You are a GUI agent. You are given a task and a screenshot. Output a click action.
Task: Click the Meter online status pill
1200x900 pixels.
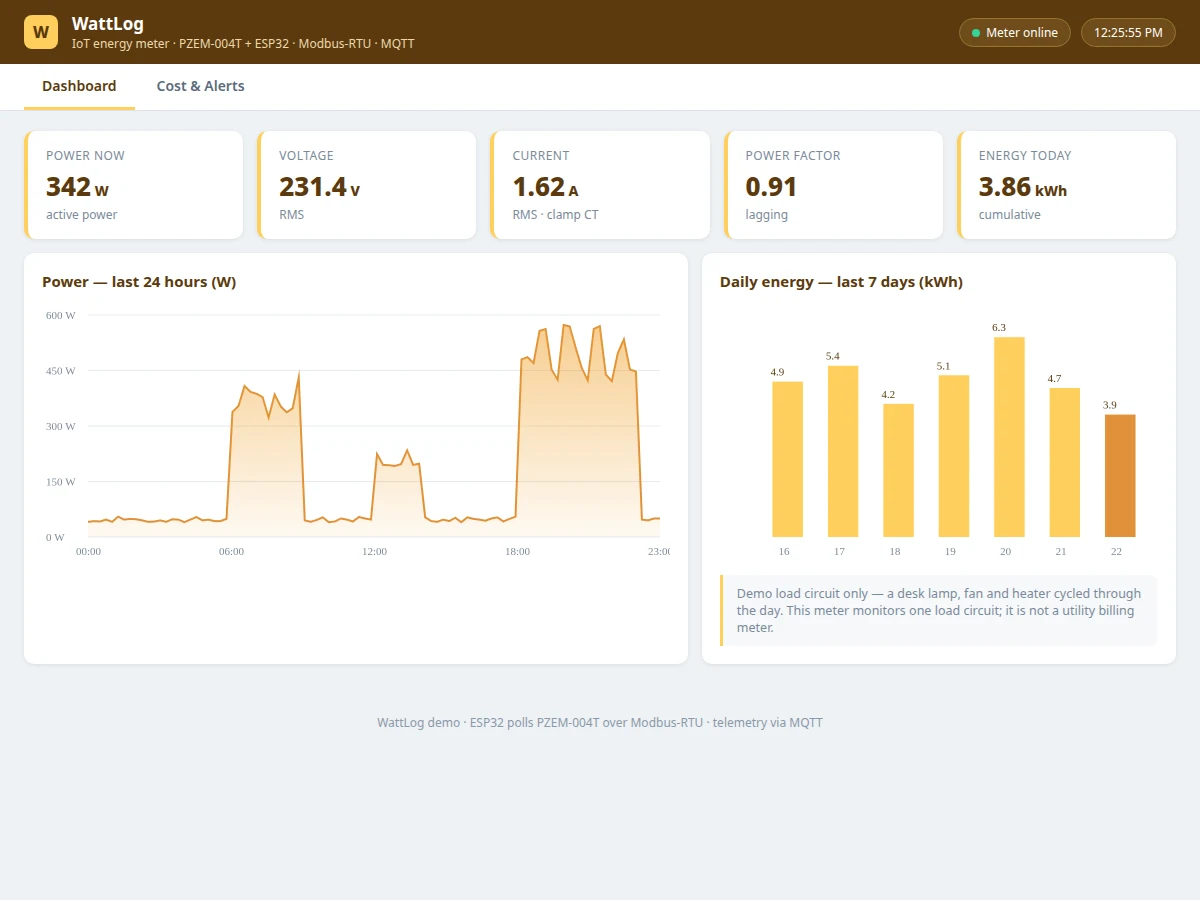[1015, 33]
